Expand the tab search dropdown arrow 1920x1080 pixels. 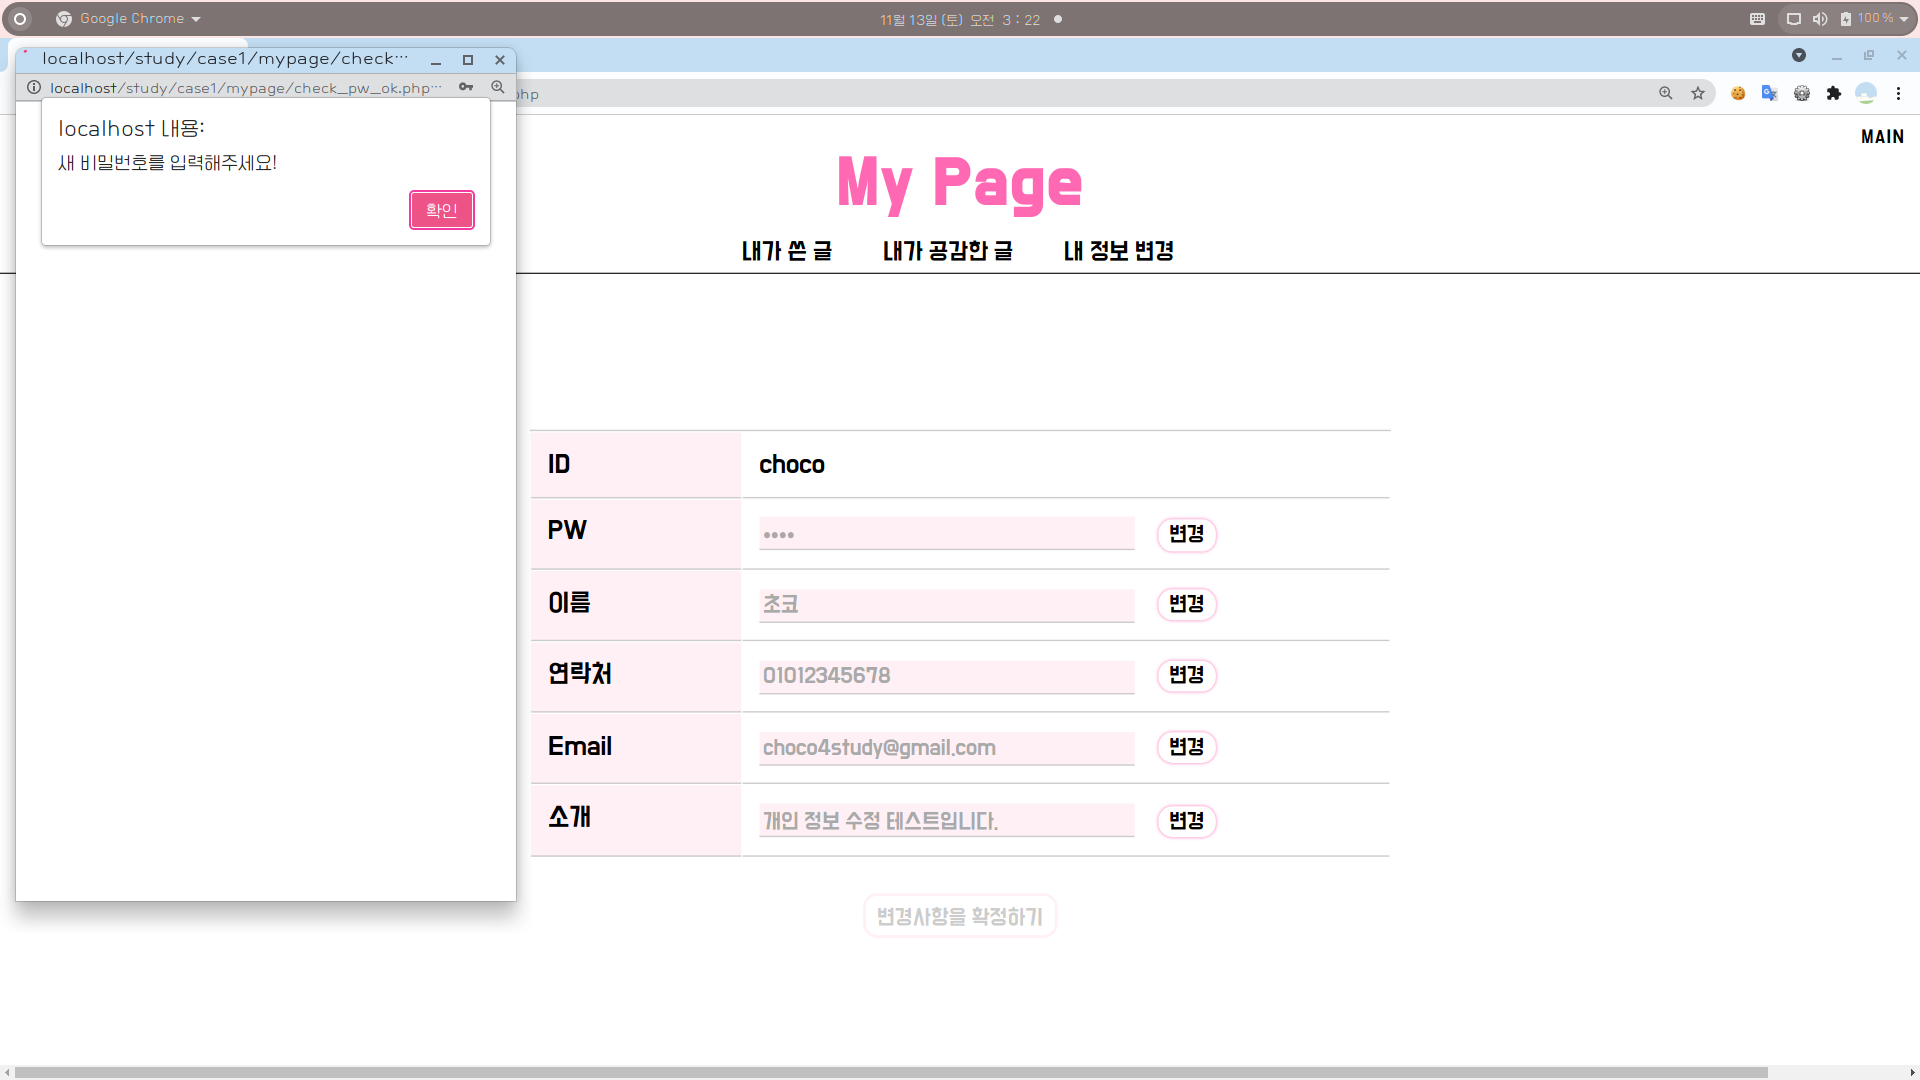pos(1798,55)
